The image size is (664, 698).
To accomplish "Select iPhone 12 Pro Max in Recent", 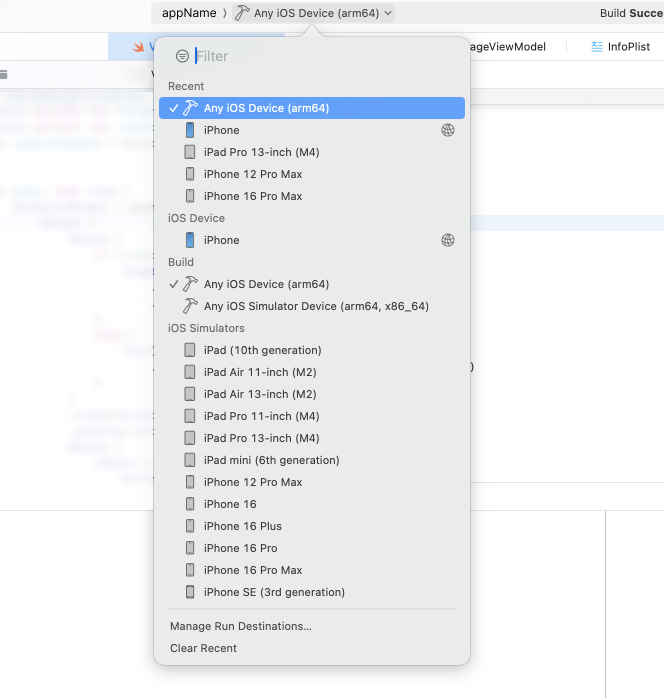I will [x=312, y=174].
